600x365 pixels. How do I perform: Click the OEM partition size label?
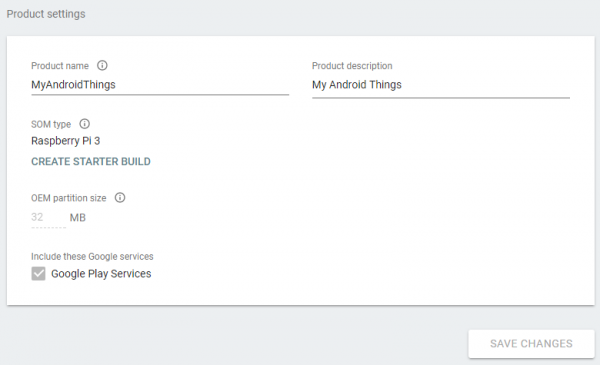68,198
